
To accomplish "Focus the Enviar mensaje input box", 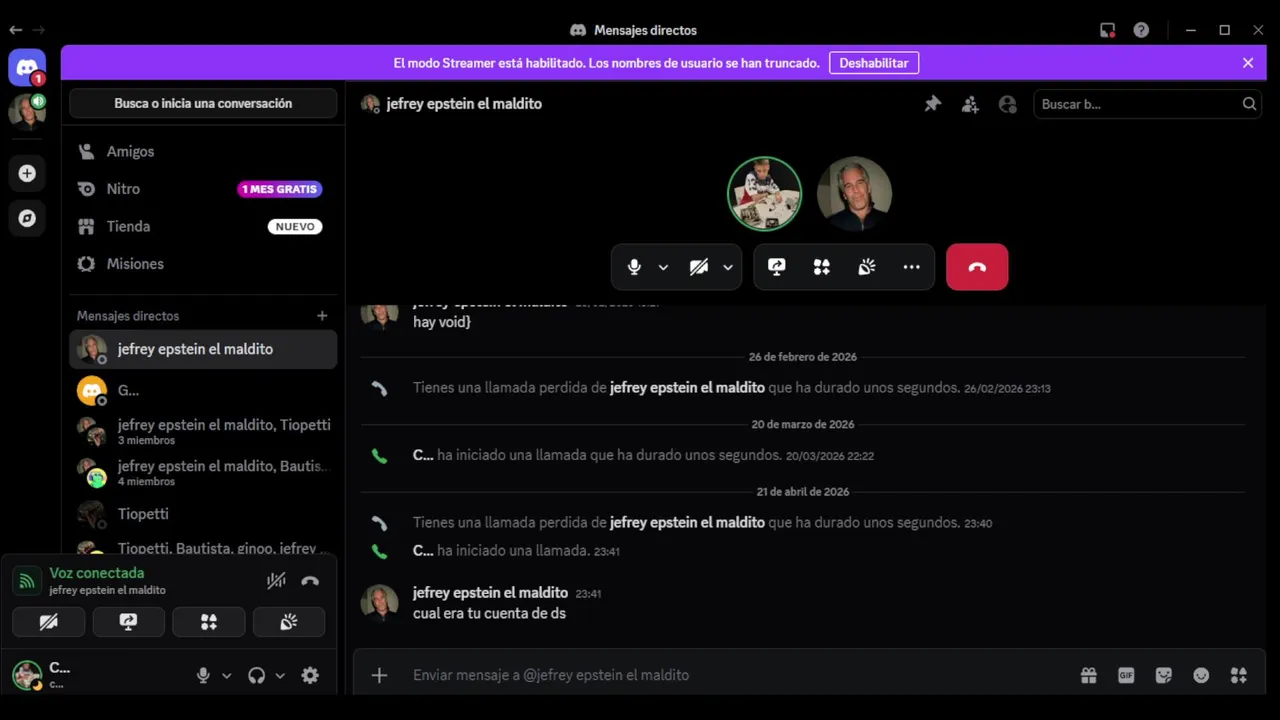I will click(x=740, y=675).
